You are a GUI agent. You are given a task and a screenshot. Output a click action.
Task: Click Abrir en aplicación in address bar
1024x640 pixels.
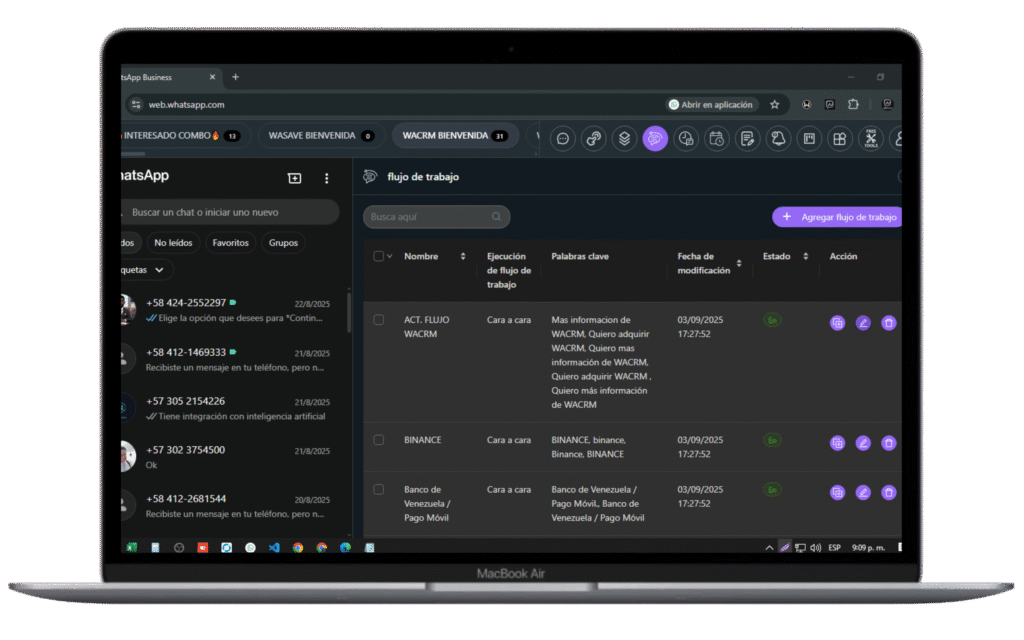click(x=713, y=104)
